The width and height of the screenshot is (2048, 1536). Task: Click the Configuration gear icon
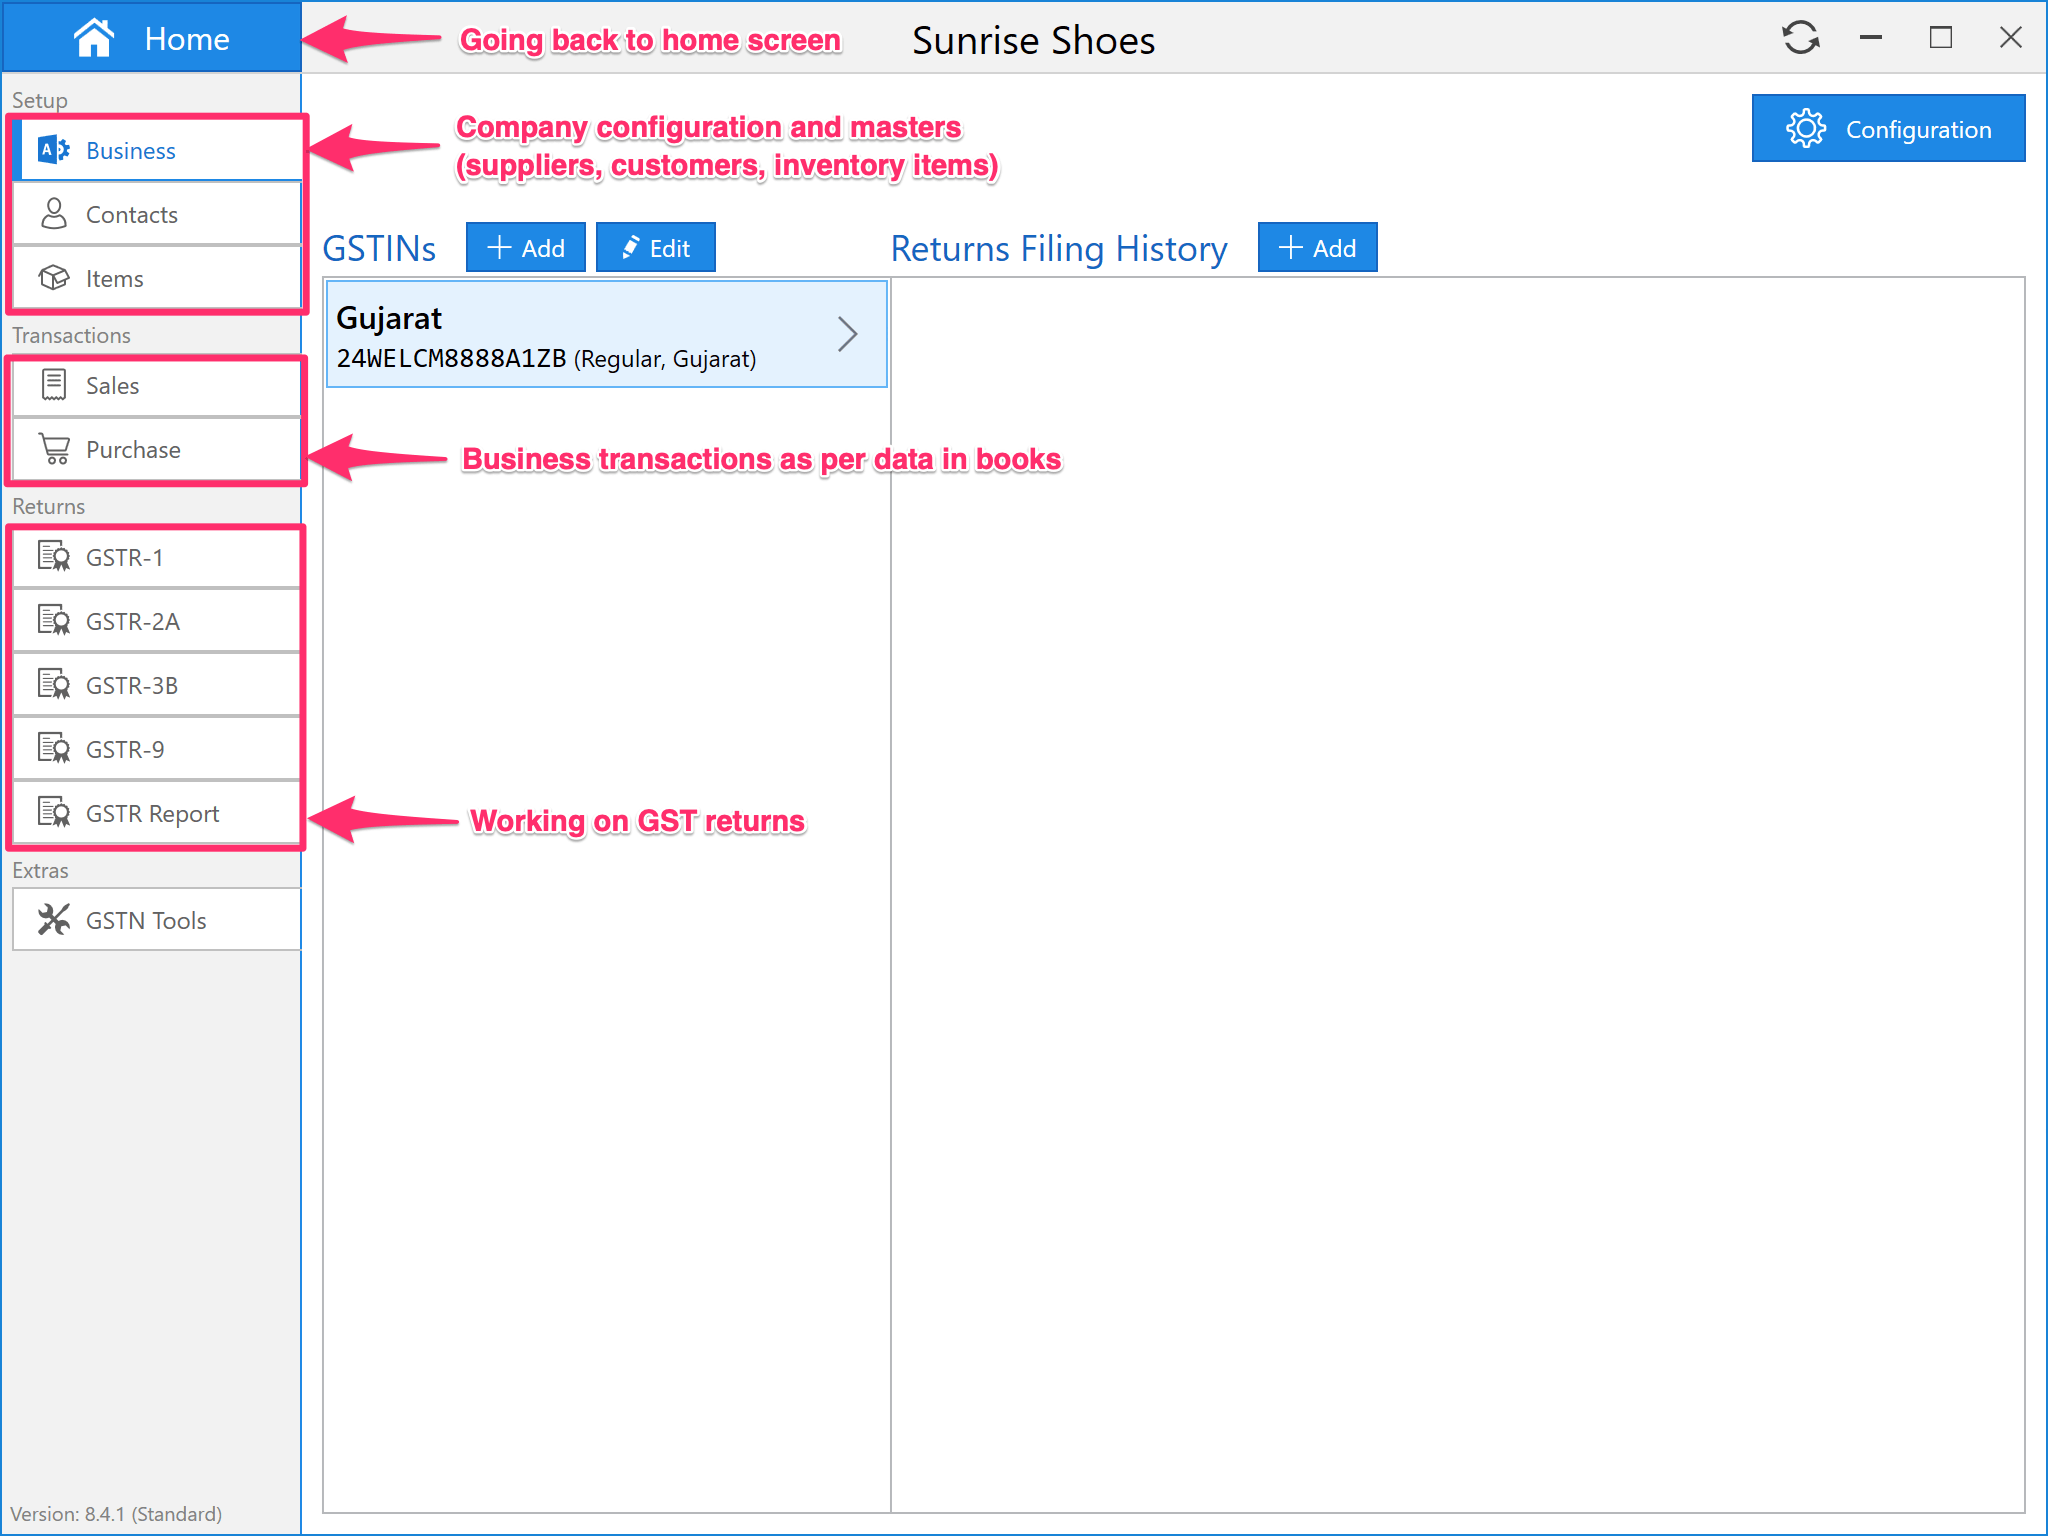(x=1806, y=129)
